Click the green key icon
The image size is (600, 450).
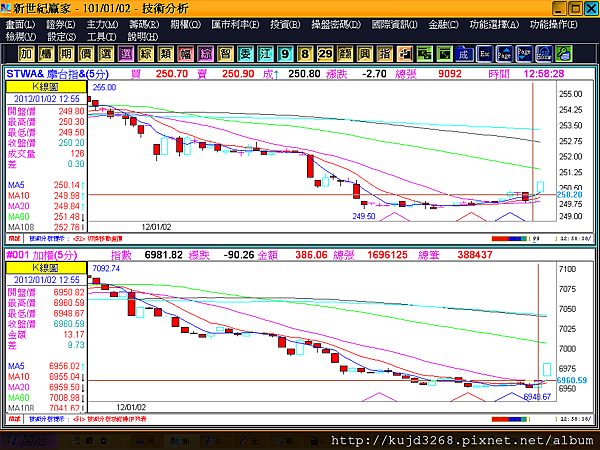coord(564,54)
